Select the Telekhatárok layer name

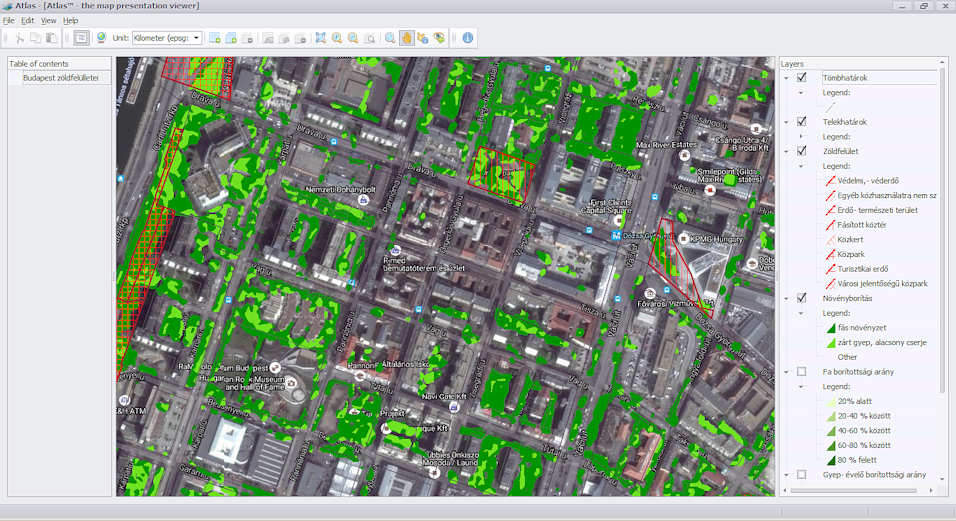[x=845, y=122]
